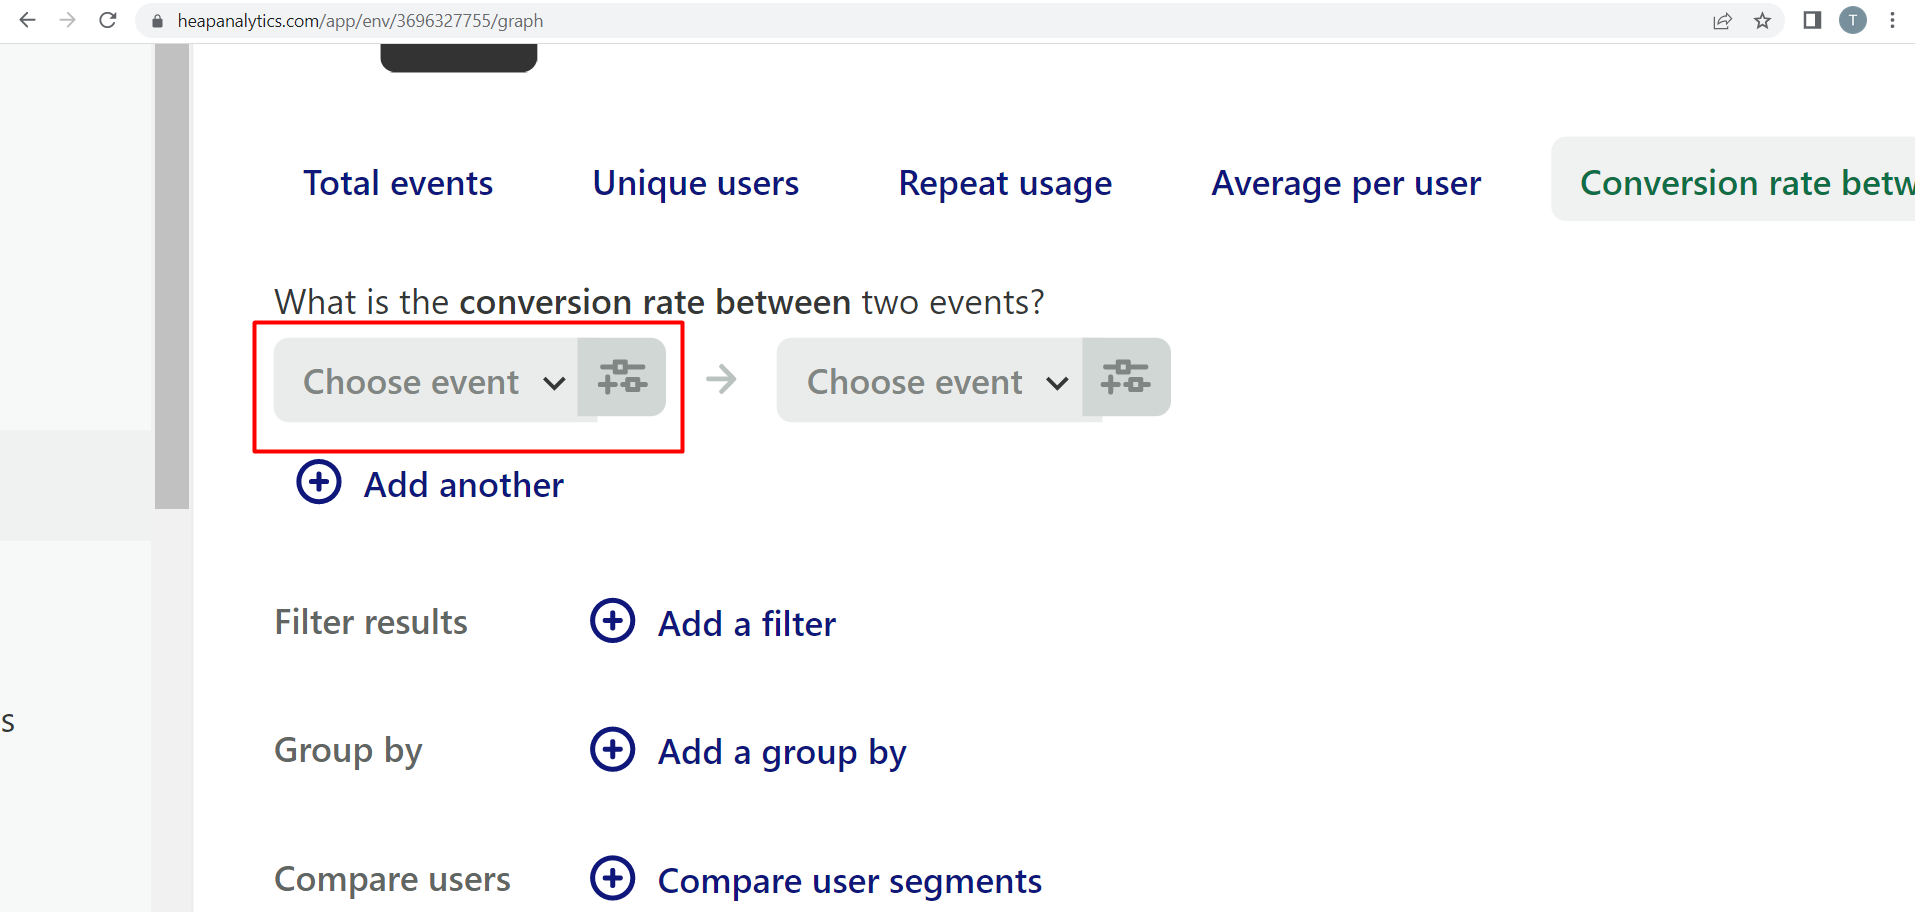The image size is (1915, 912).
Task: Click the Filter results label
Action: coord(371,622)
